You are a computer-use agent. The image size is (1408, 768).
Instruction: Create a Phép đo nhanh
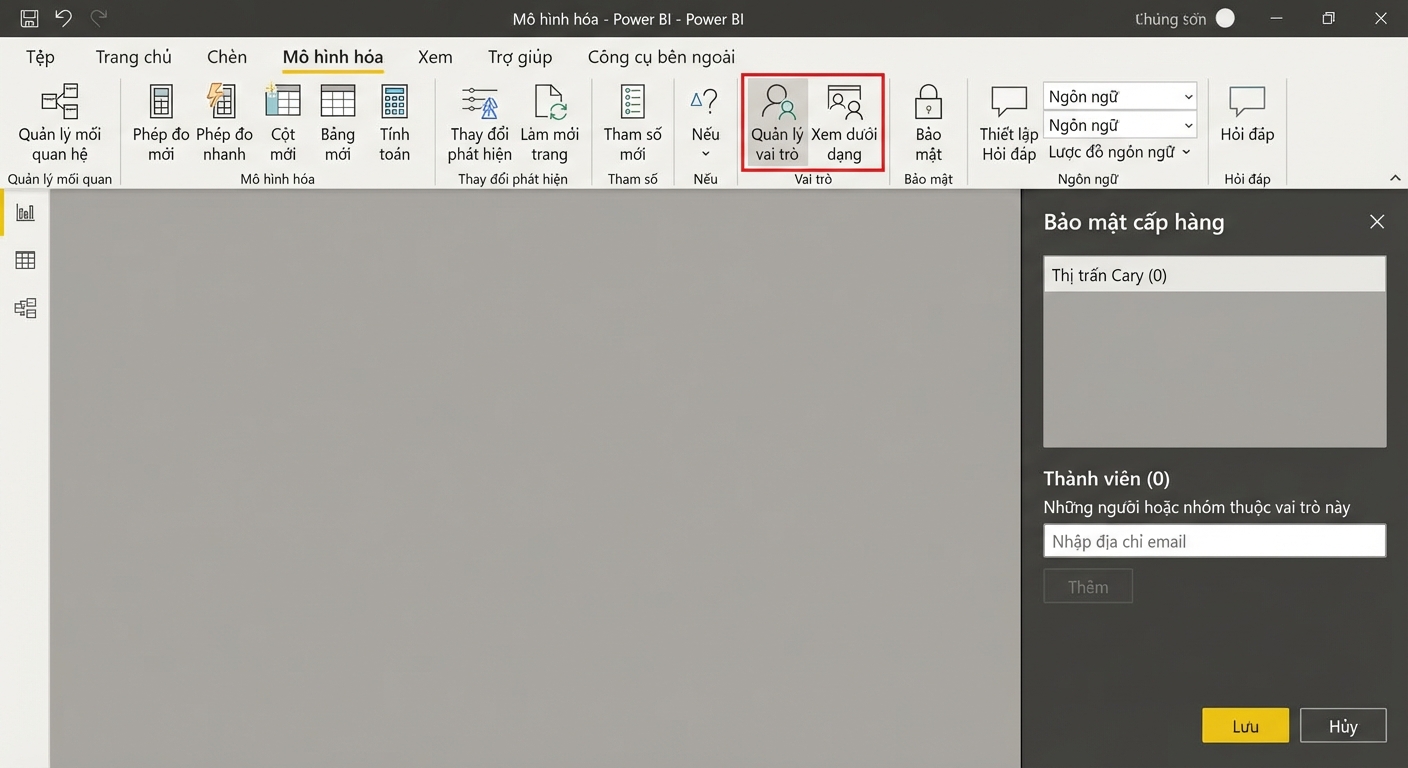tap(224, 124)
